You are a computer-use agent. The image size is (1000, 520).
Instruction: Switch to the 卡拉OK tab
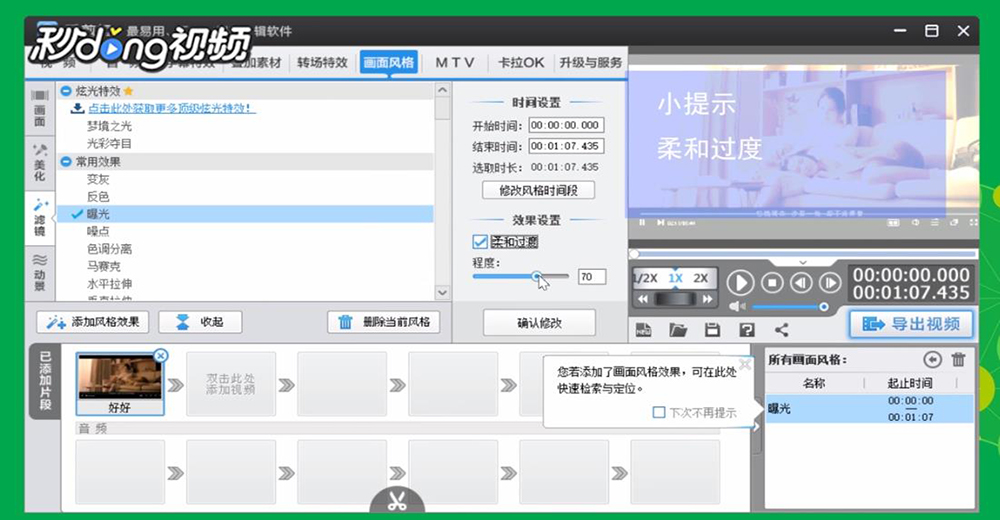520,63
